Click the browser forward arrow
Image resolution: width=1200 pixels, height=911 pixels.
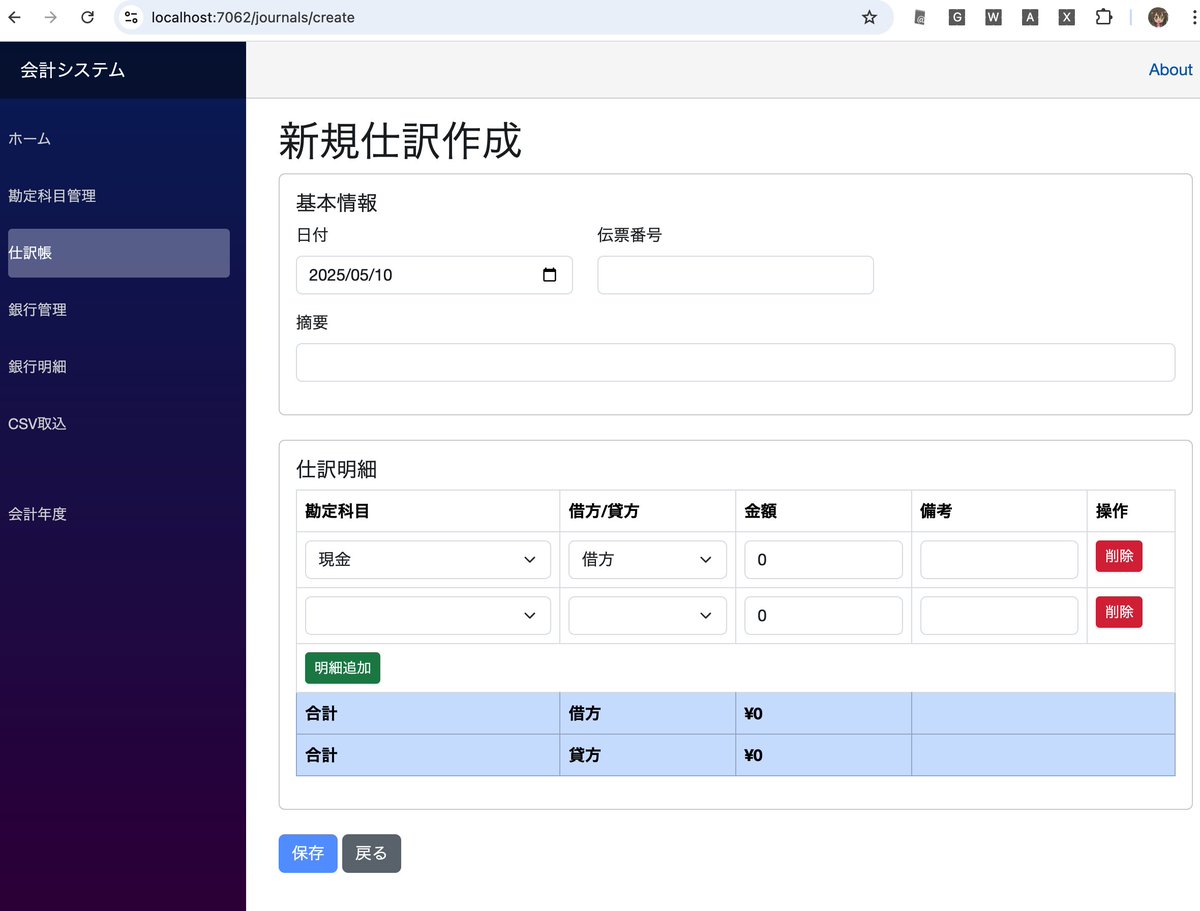pos(51,17)
